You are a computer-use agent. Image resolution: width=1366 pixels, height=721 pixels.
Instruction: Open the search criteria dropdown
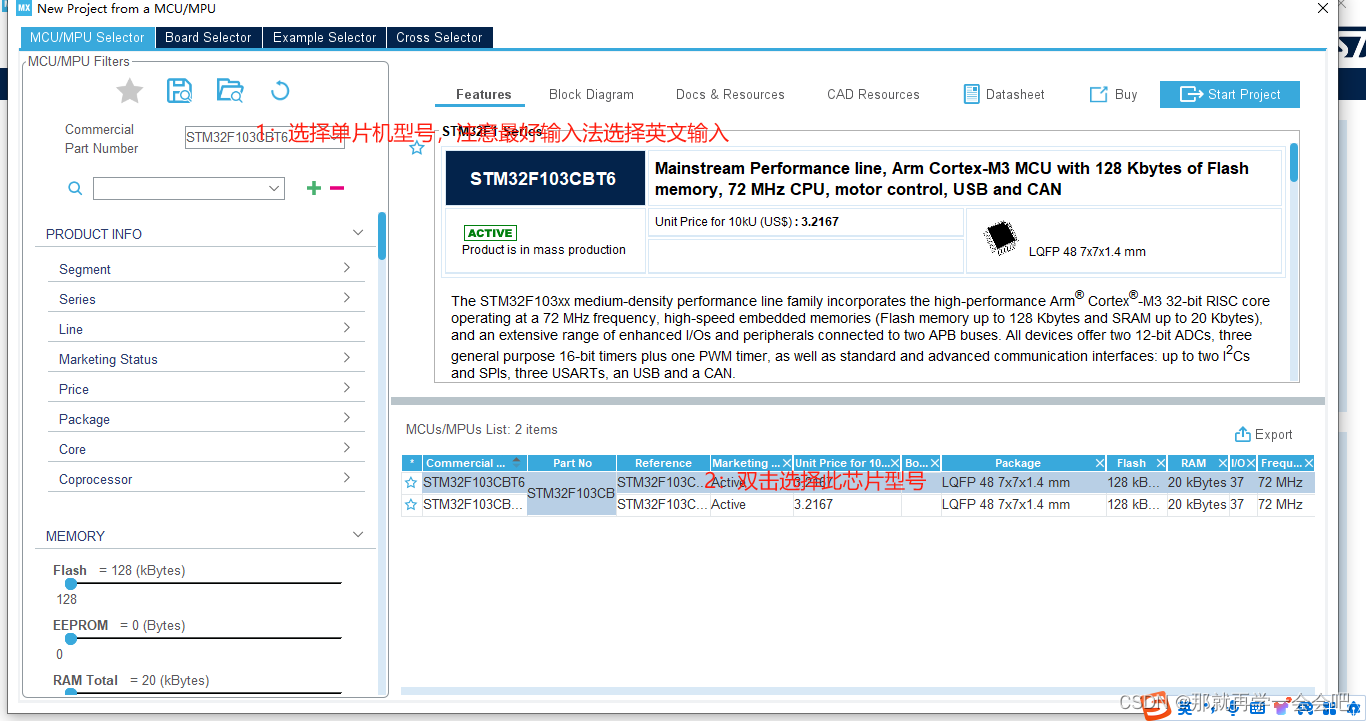point(274,188)
